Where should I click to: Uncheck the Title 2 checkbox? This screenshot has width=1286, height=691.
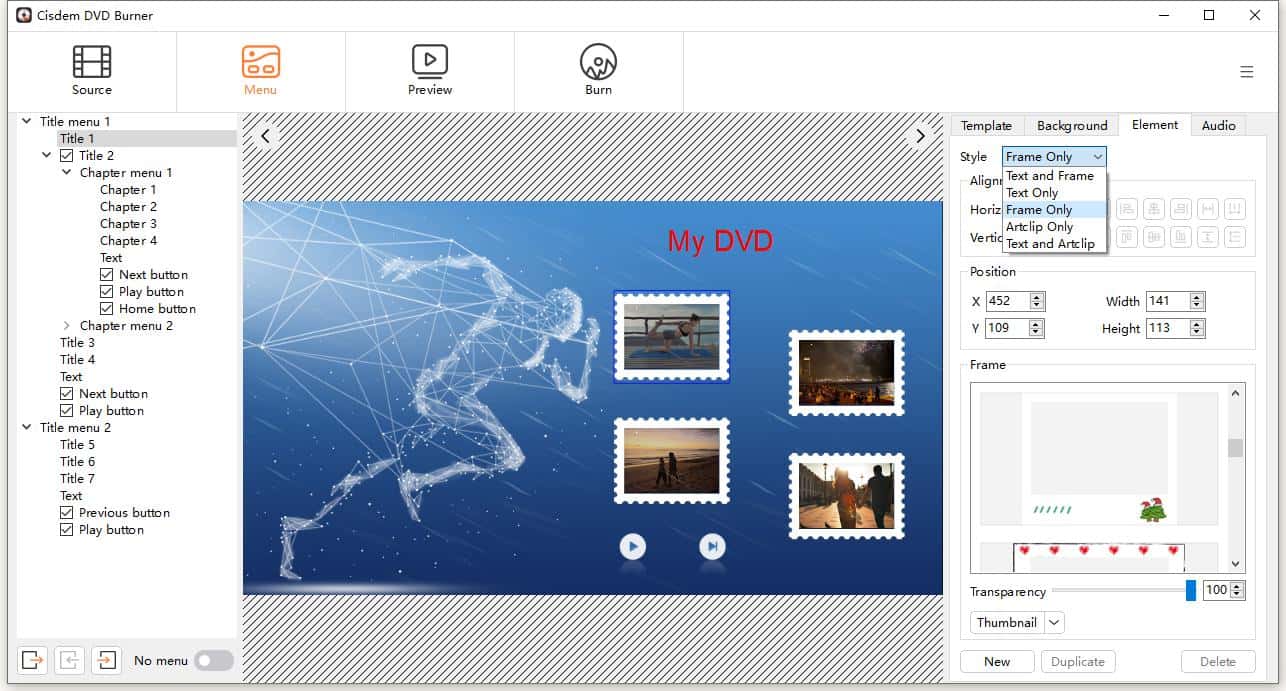pos(68,155)
